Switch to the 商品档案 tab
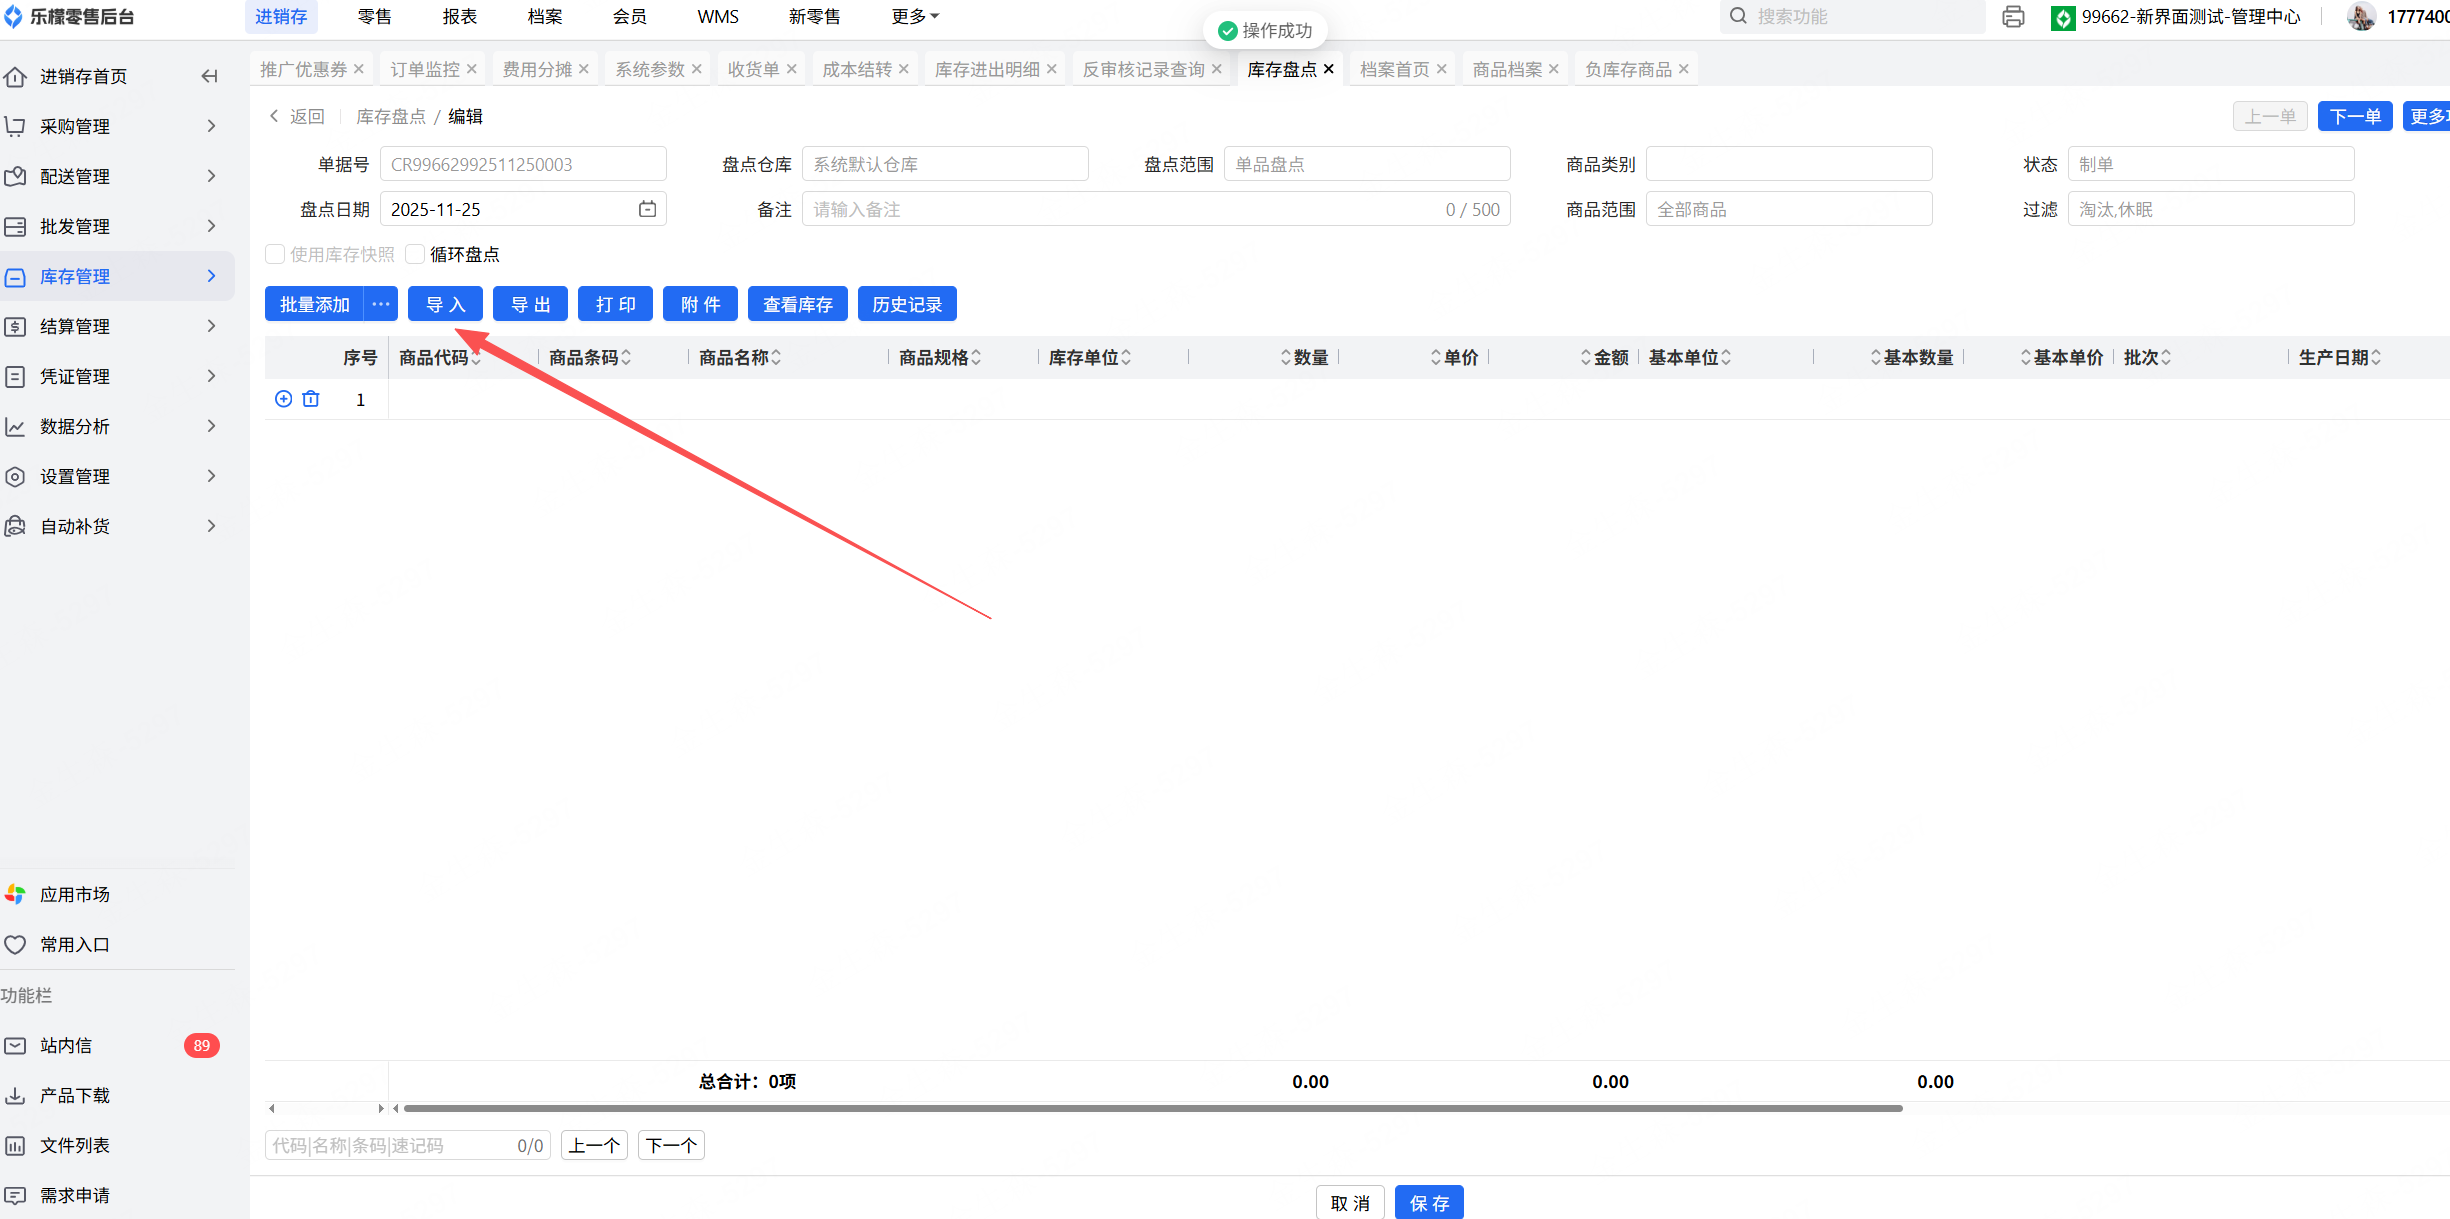 (1506, 69)
